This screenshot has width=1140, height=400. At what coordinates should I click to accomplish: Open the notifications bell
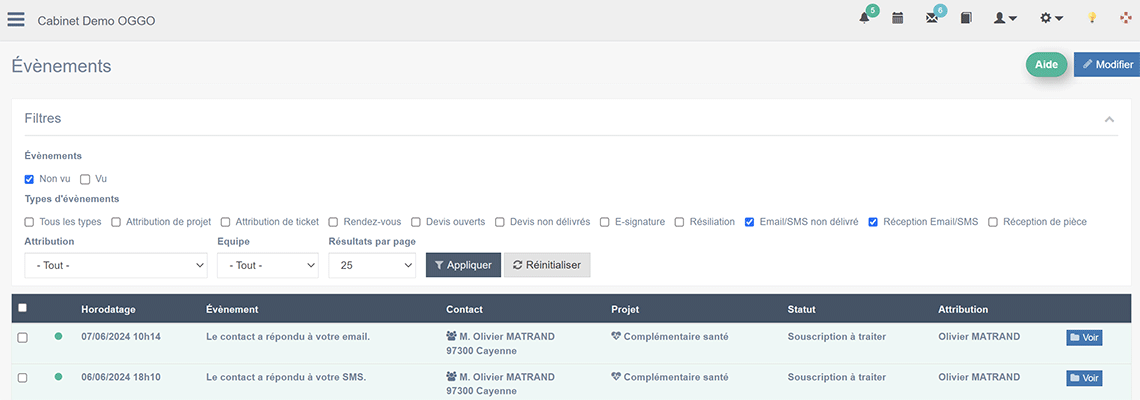coord(864,18)
